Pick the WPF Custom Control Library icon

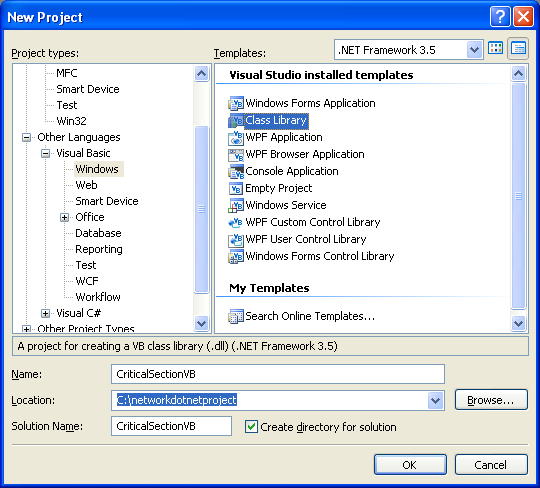(236, 222)
